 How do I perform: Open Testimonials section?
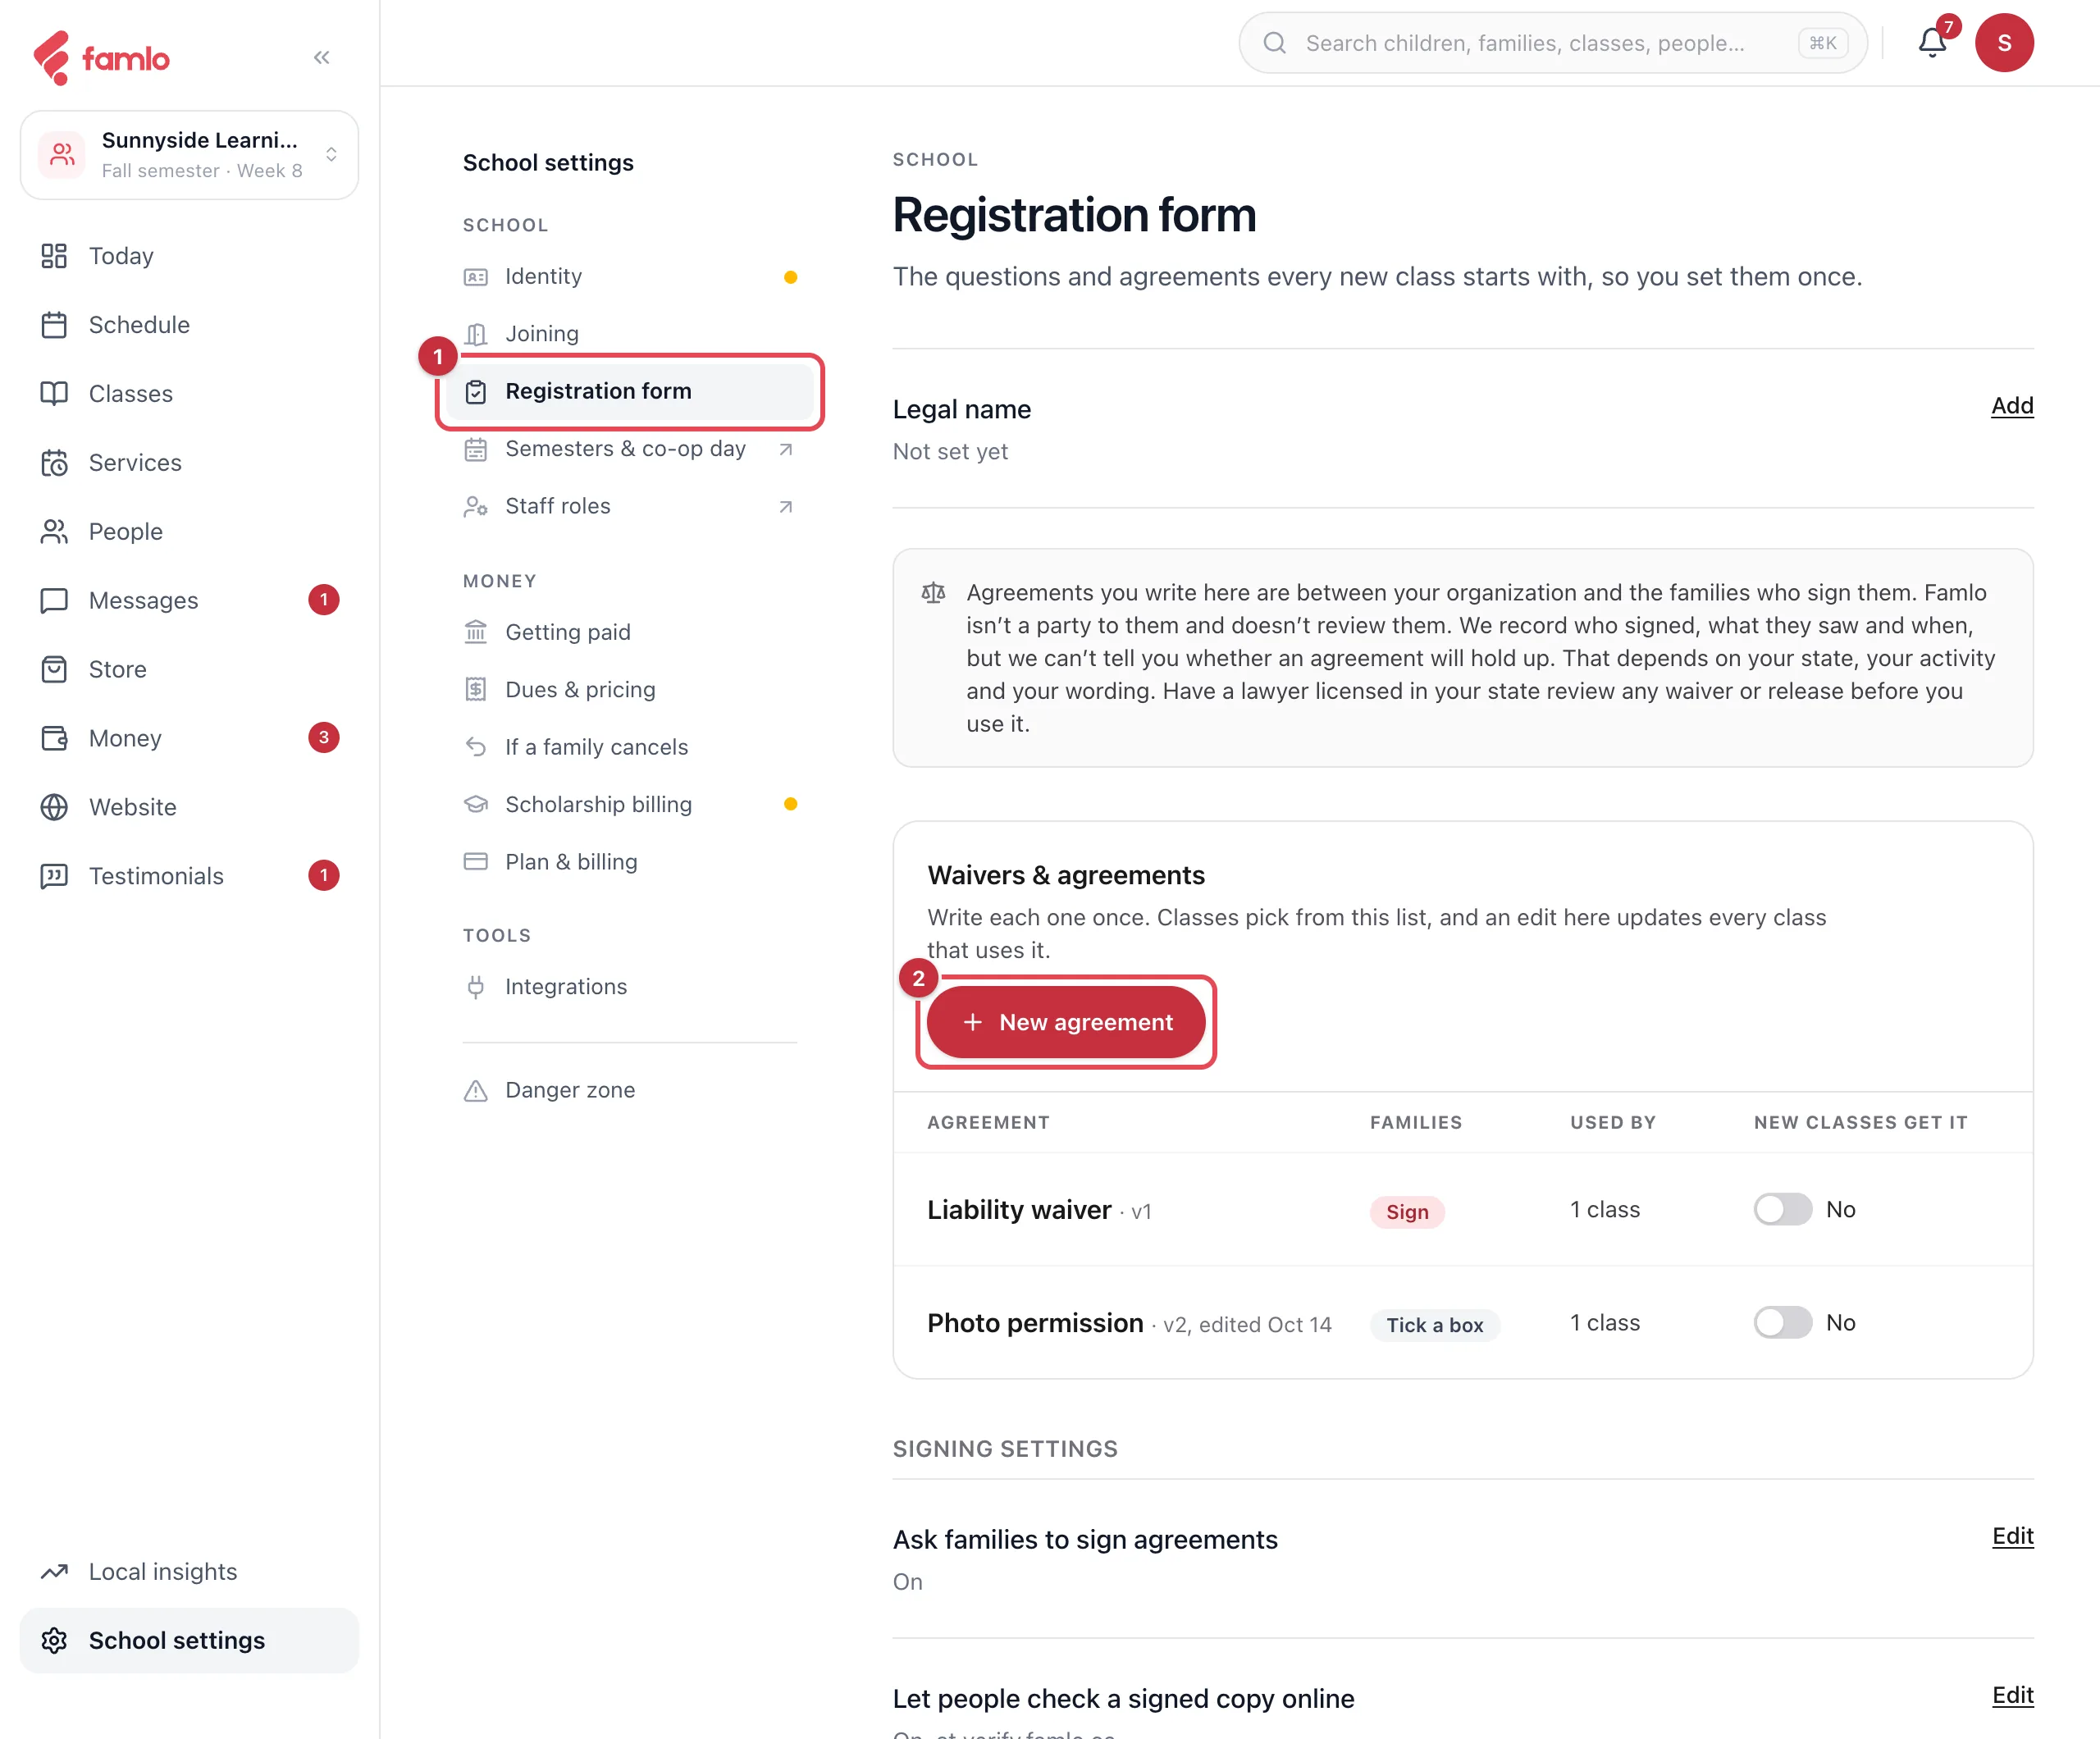190,876
